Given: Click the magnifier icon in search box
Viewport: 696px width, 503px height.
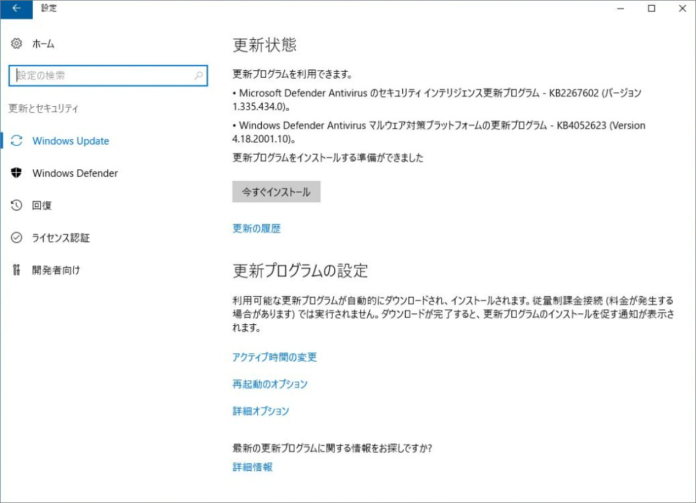Looking at the screenshot, I should tap(199, 75).
